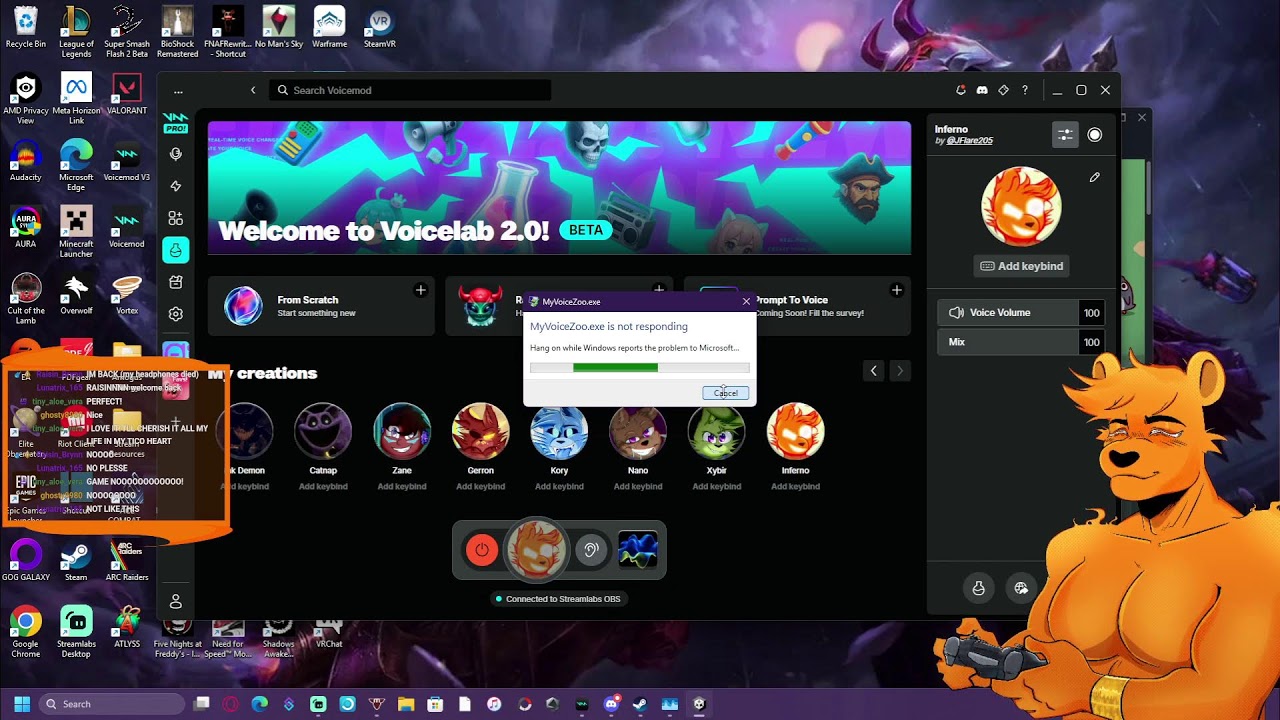1280x720 pixels.
Task: Adjust the Voice Volume slider
Action: tap(1008, 313)
